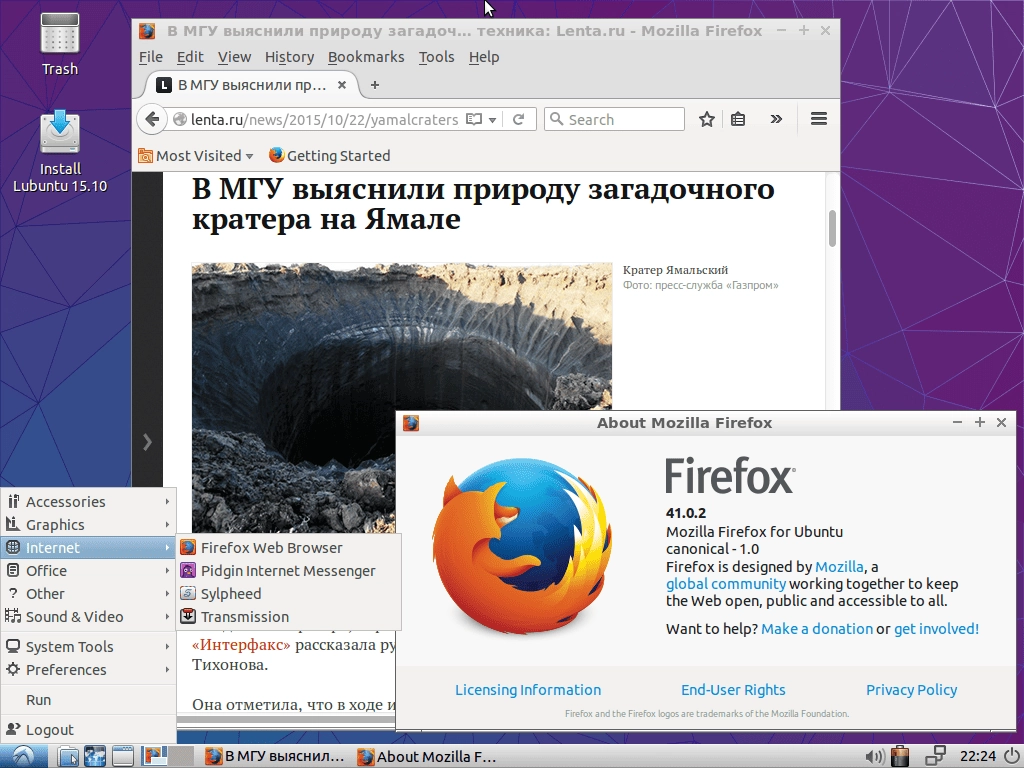
Task: Open the global community link
Action: pos(726,583)
